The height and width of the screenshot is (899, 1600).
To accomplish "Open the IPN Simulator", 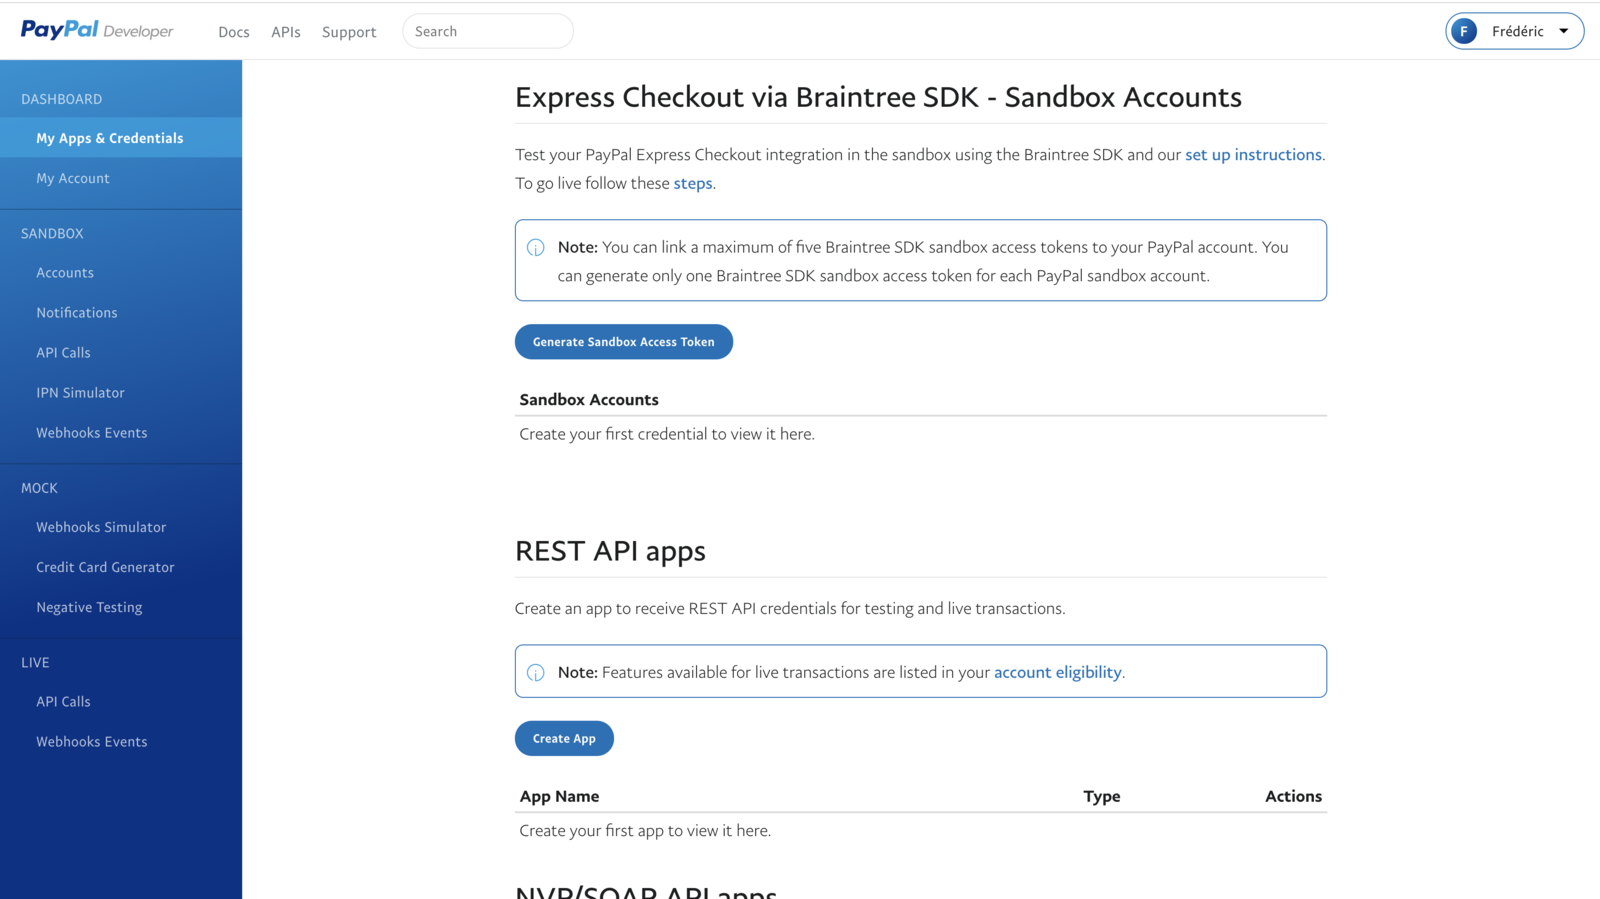I will [80, 392].
